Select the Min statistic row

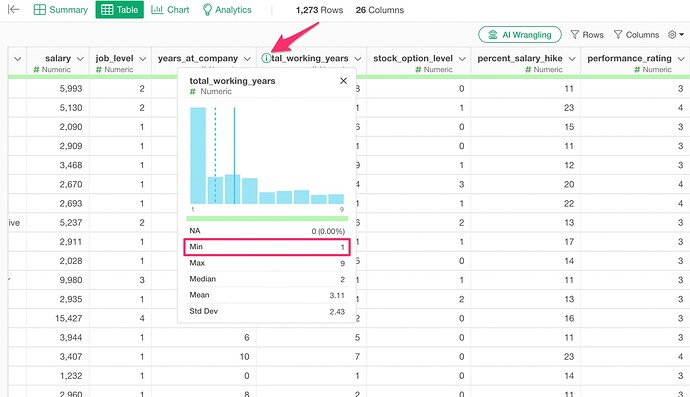267,247
